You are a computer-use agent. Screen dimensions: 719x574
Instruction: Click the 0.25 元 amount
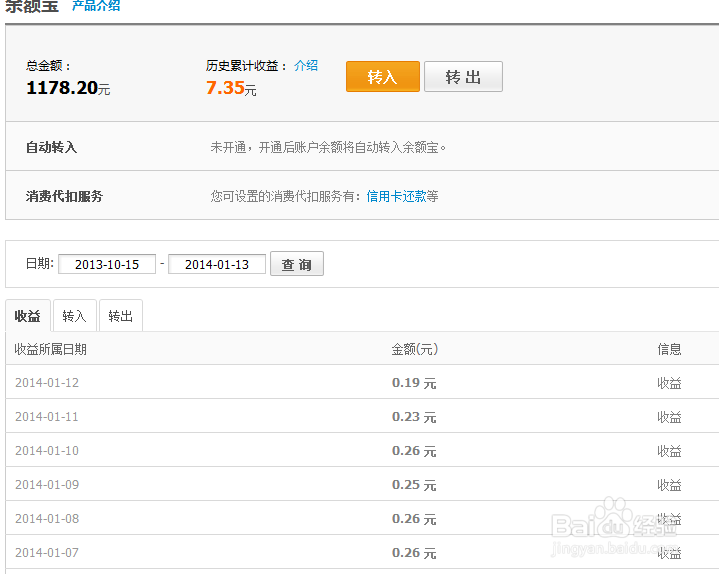coord(414,485)
